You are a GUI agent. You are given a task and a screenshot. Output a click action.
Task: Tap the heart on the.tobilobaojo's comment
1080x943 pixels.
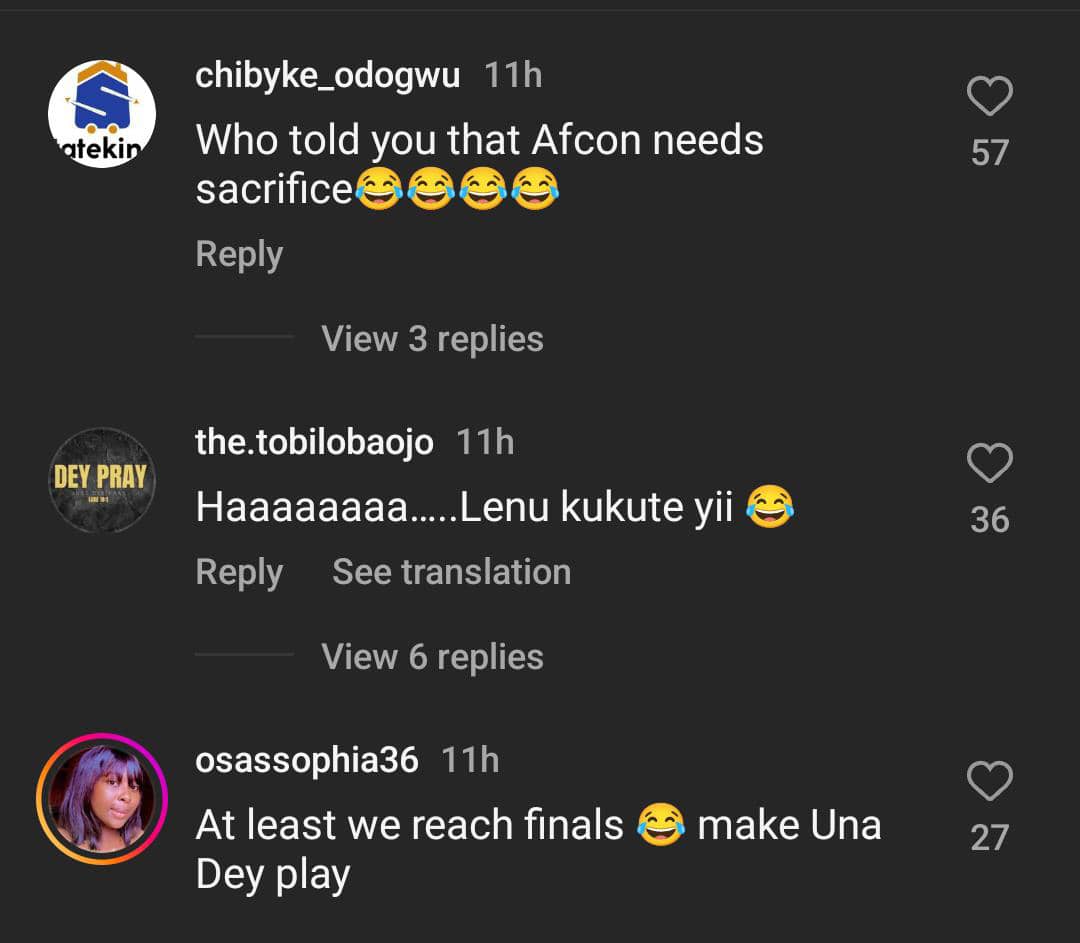click(x=990, y=463)
